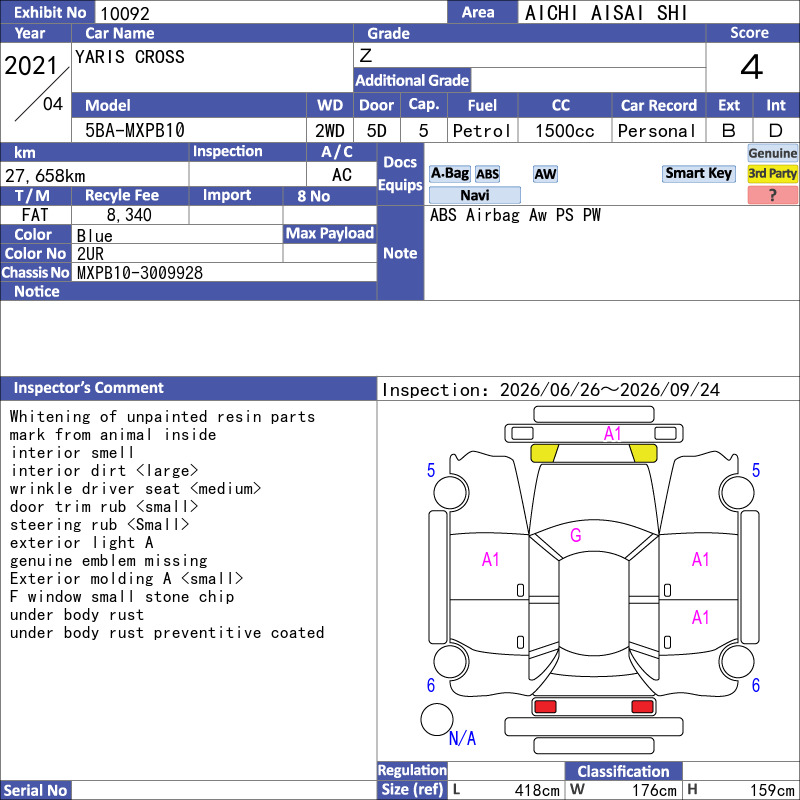The height and width of the screenshot is (800, 800).
Task: Click interior grade D
Action: point(775,131)
